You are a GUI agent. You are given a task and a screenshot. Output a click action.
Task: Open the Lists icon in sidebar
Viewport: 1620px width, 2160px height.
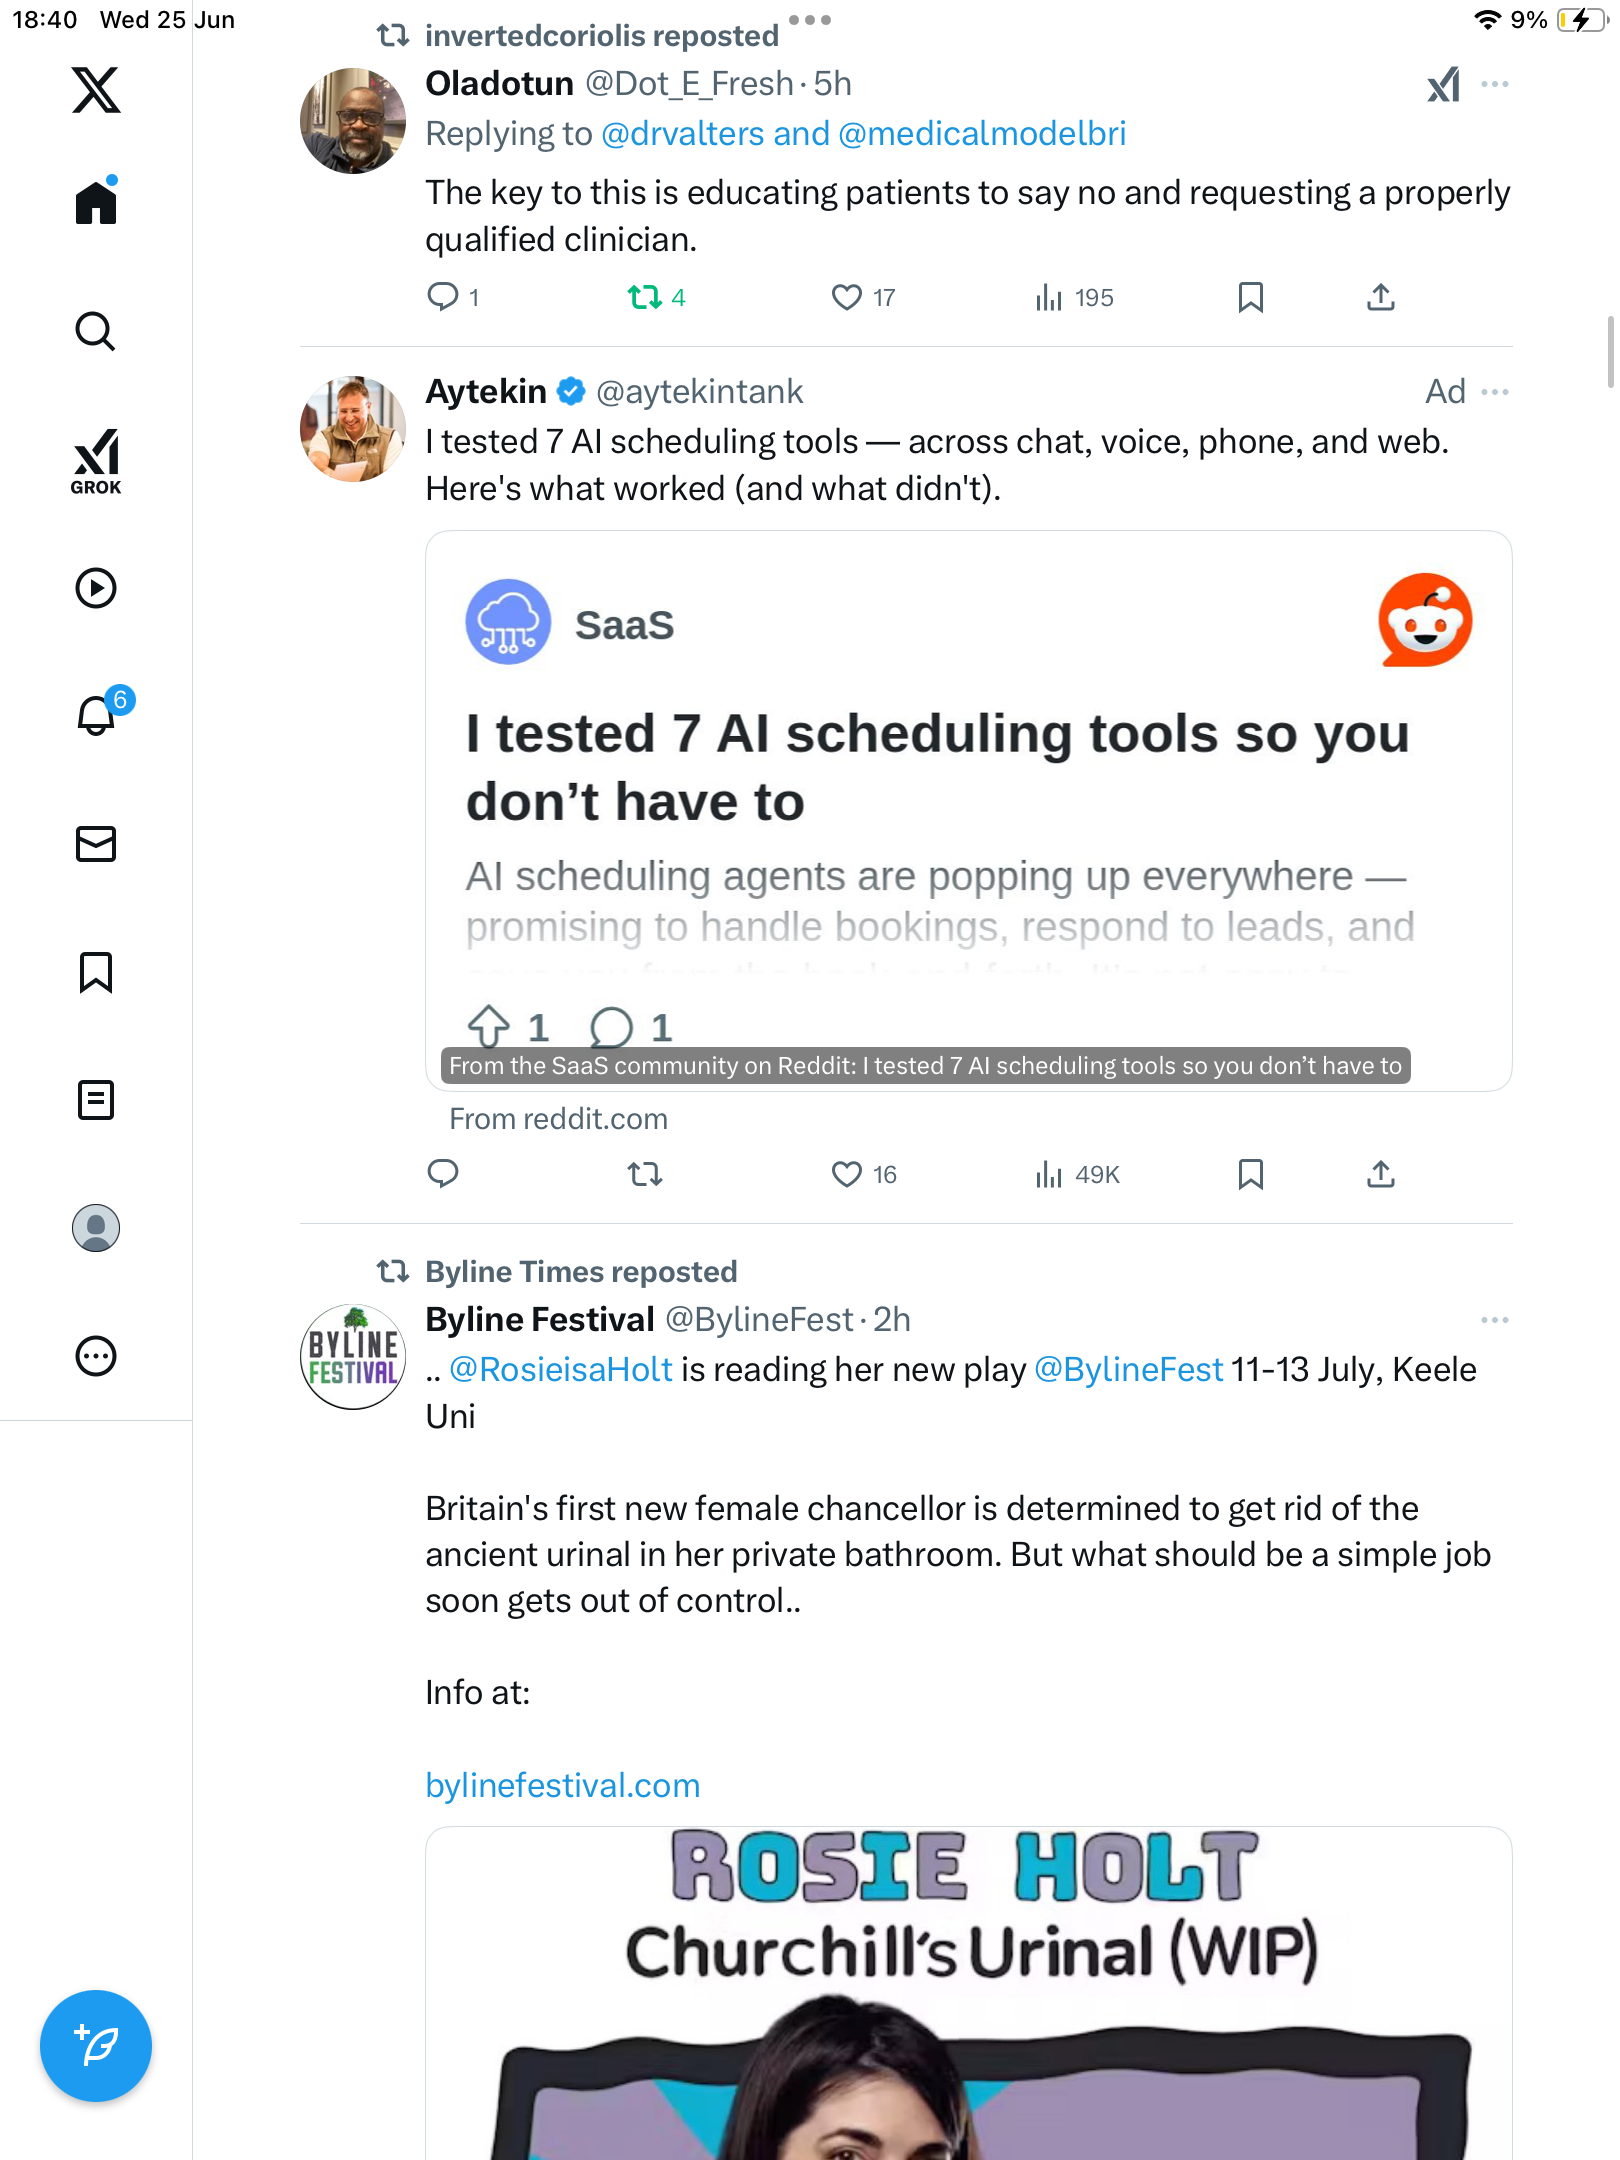96,1100
